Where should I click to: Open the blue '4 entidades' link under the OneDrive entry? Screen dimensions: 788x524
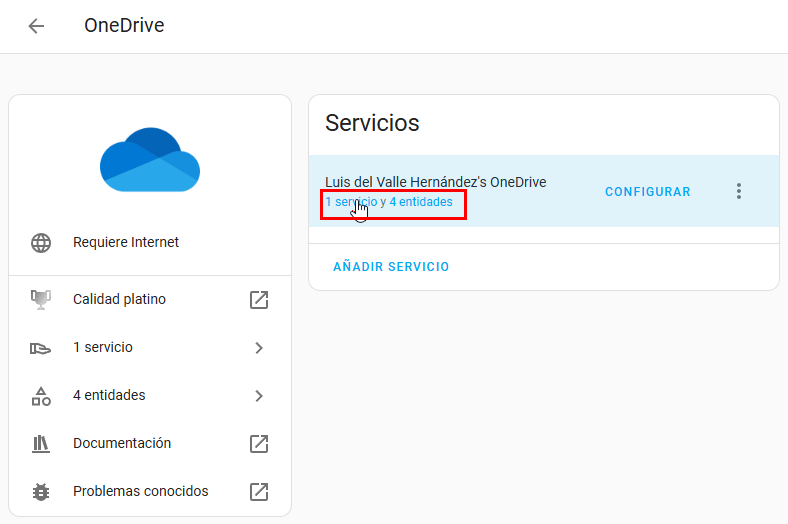click(x=421, y=202)
